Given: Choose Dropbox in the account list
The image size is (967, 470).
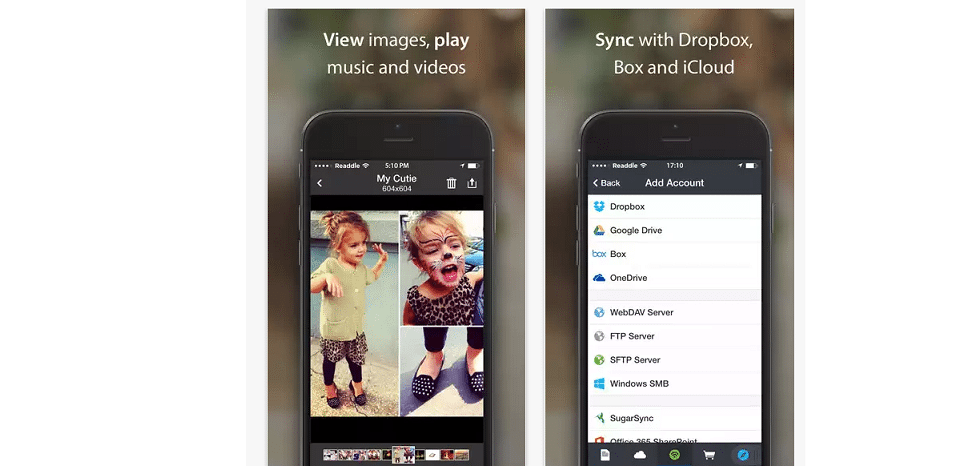Looking at the screenshot, I should 674,207.
